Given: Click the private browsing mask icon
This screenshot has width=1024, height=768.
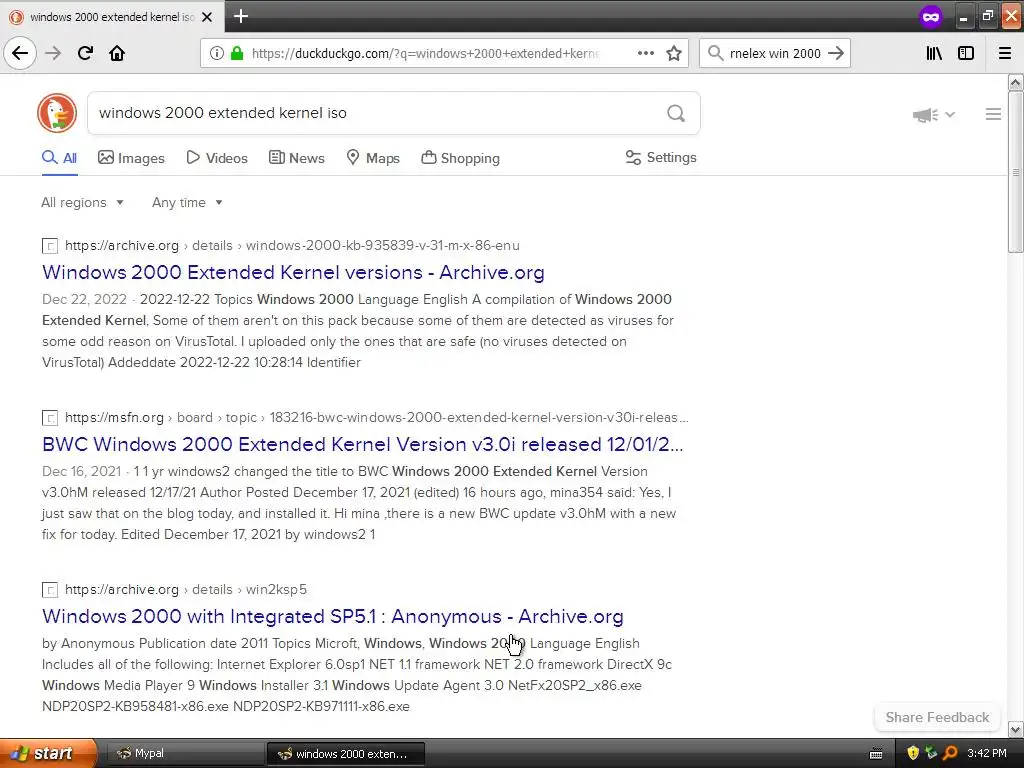Looking at the screenshot, I should (931, 17).
